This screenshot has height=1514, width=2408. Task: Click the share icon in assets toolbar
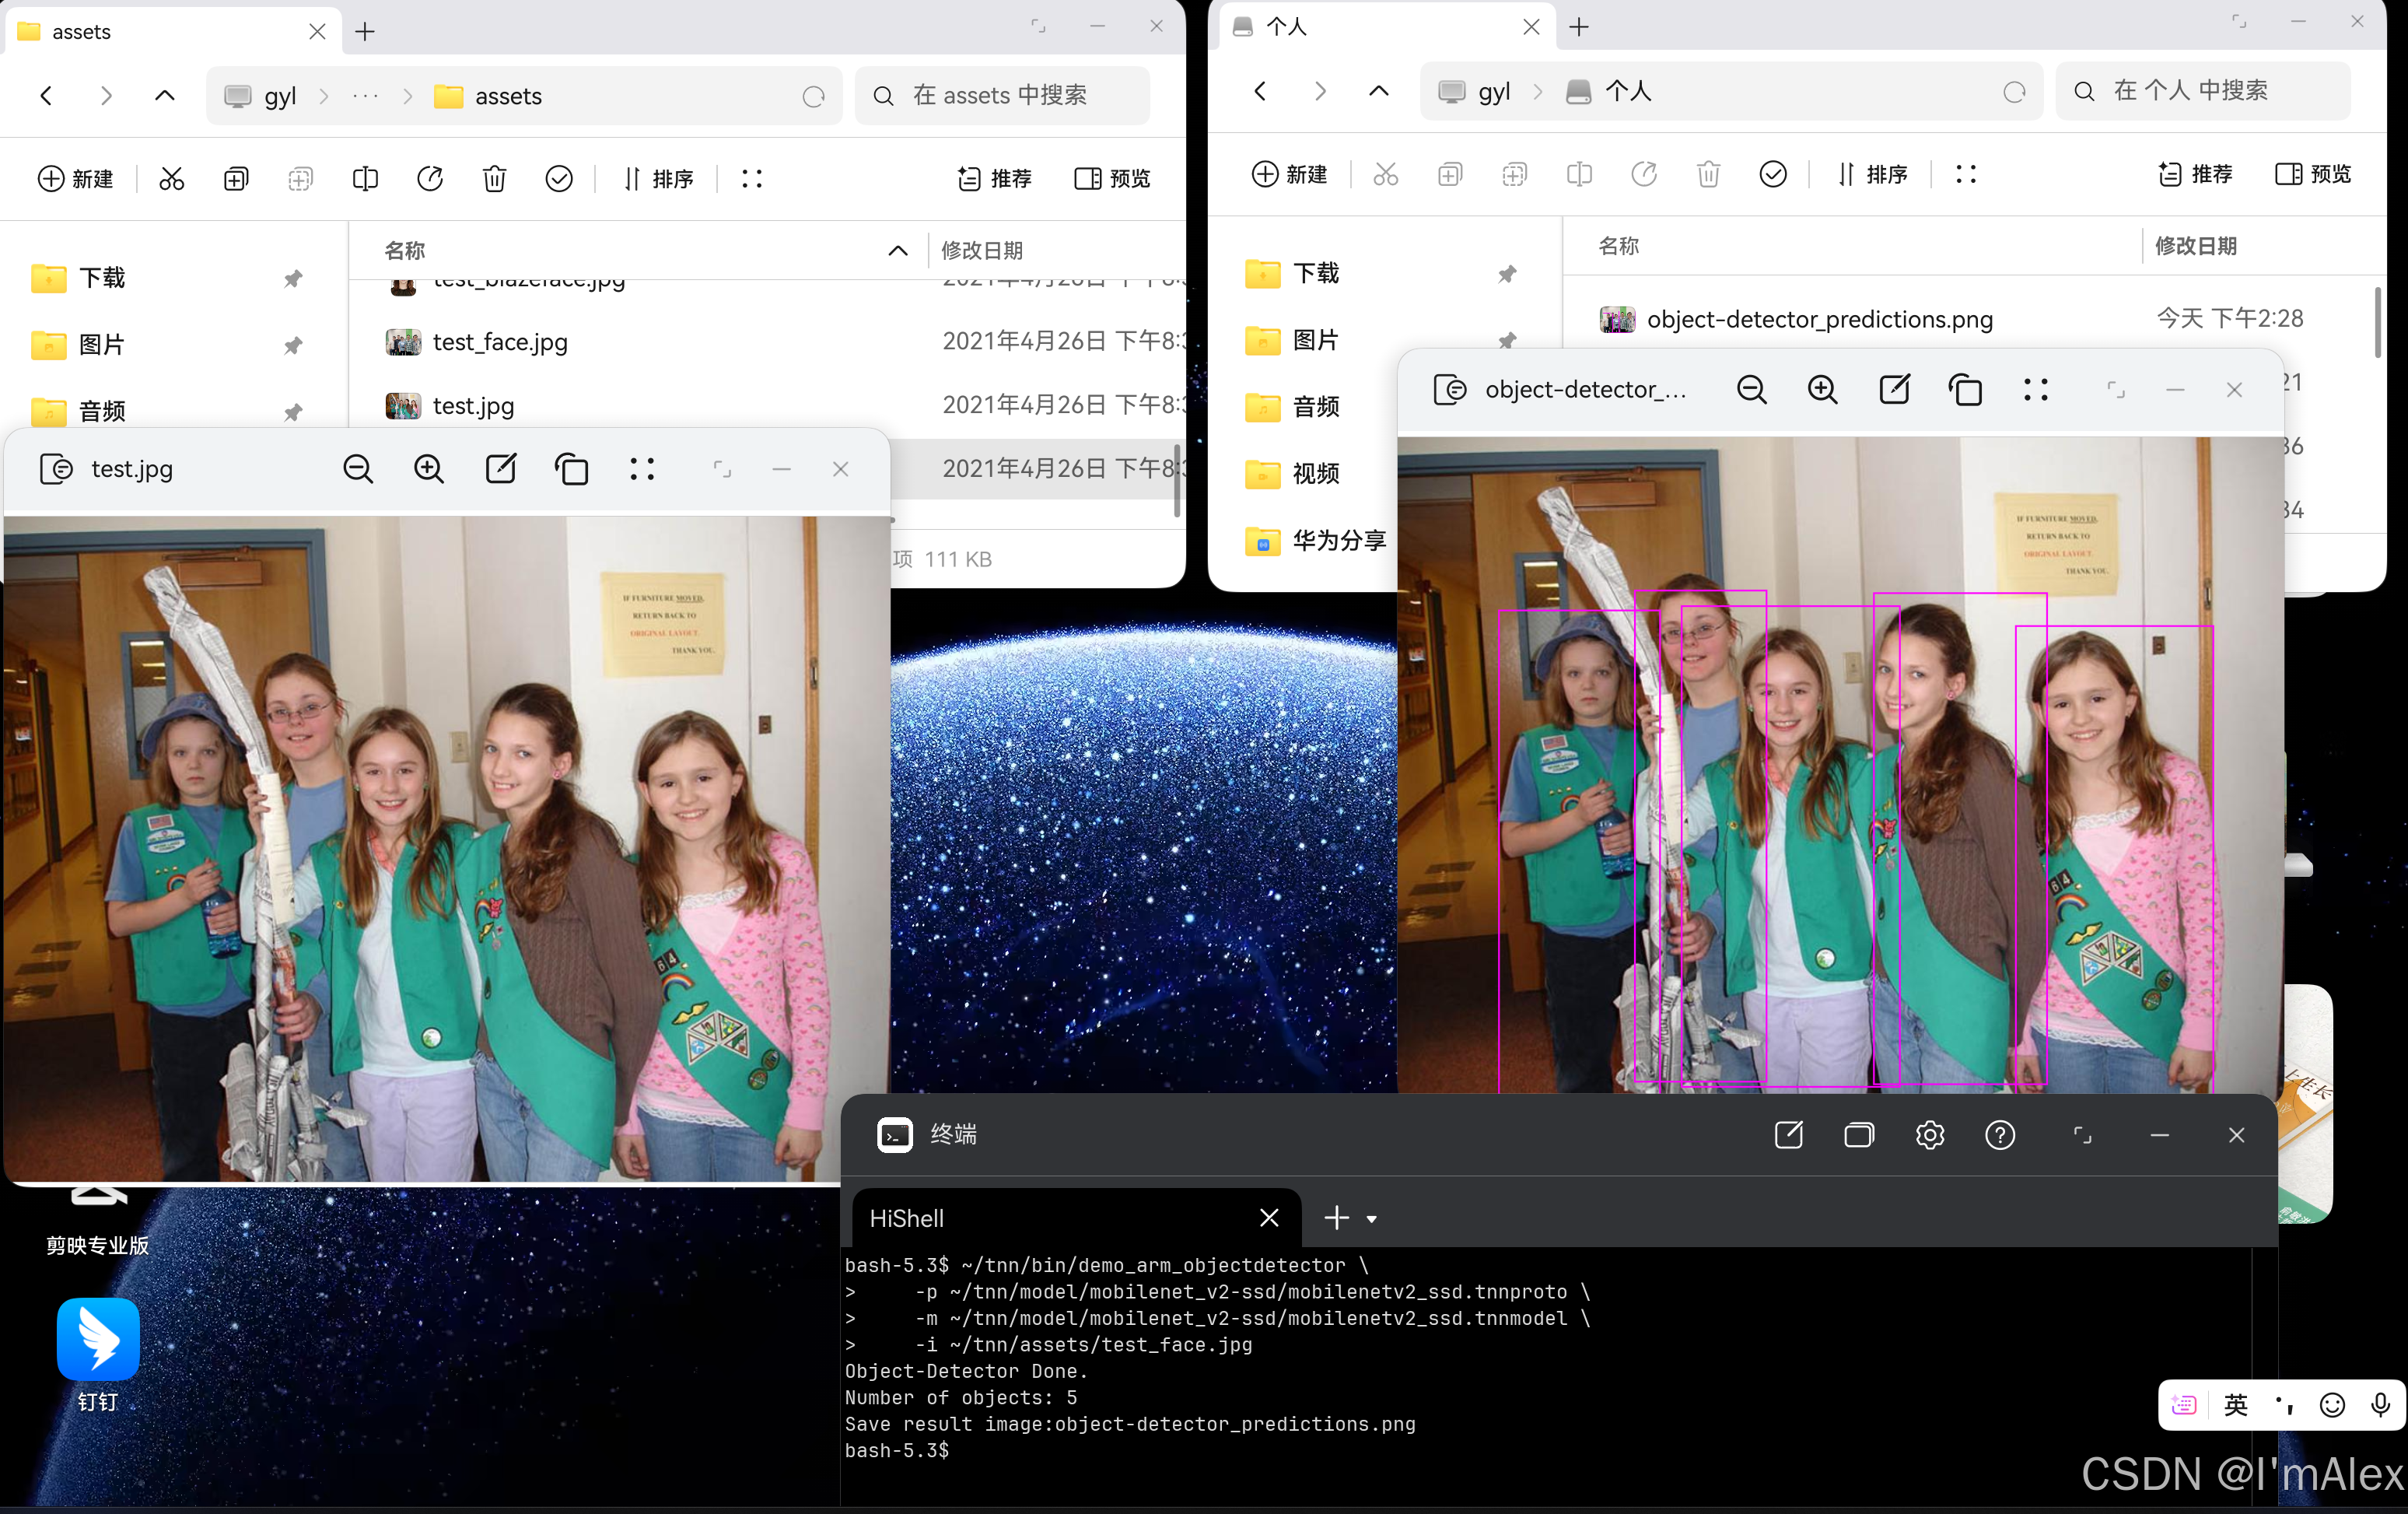point(430,179)
